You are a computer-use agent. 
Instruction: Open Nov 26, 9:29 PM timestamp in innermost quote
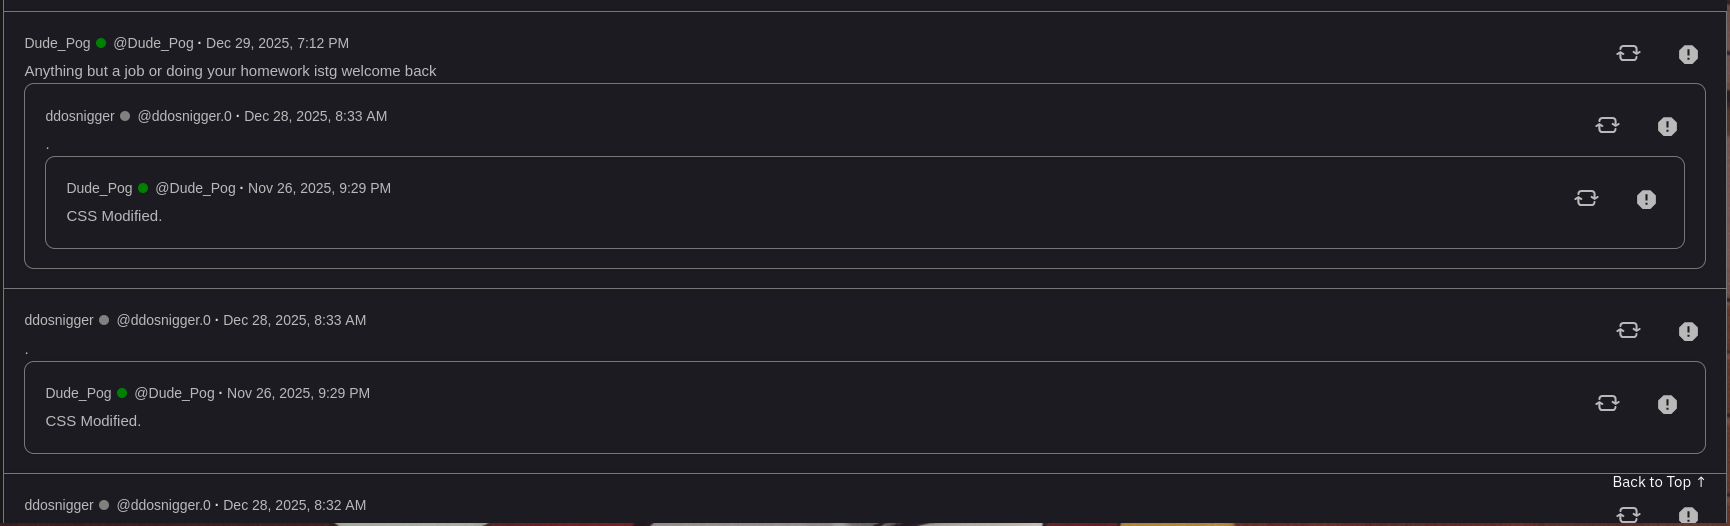319,188
